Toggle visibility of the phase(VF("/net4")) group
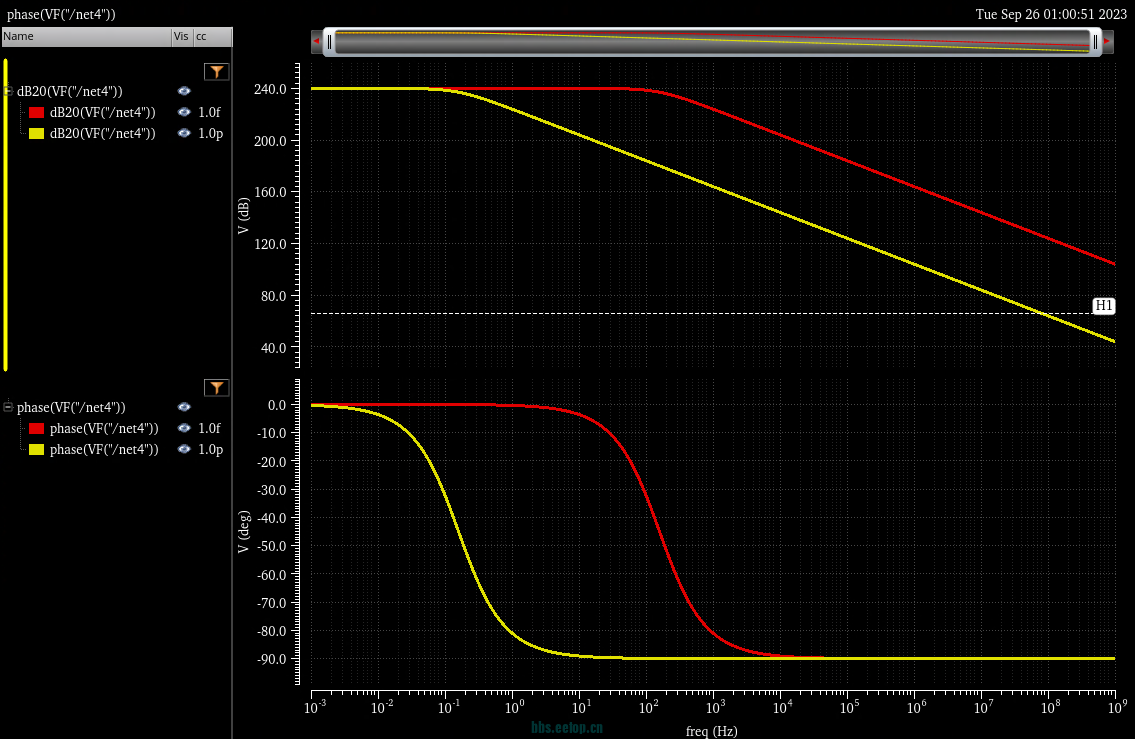Viewport: 1135px width, 739px height. [184, 407]
